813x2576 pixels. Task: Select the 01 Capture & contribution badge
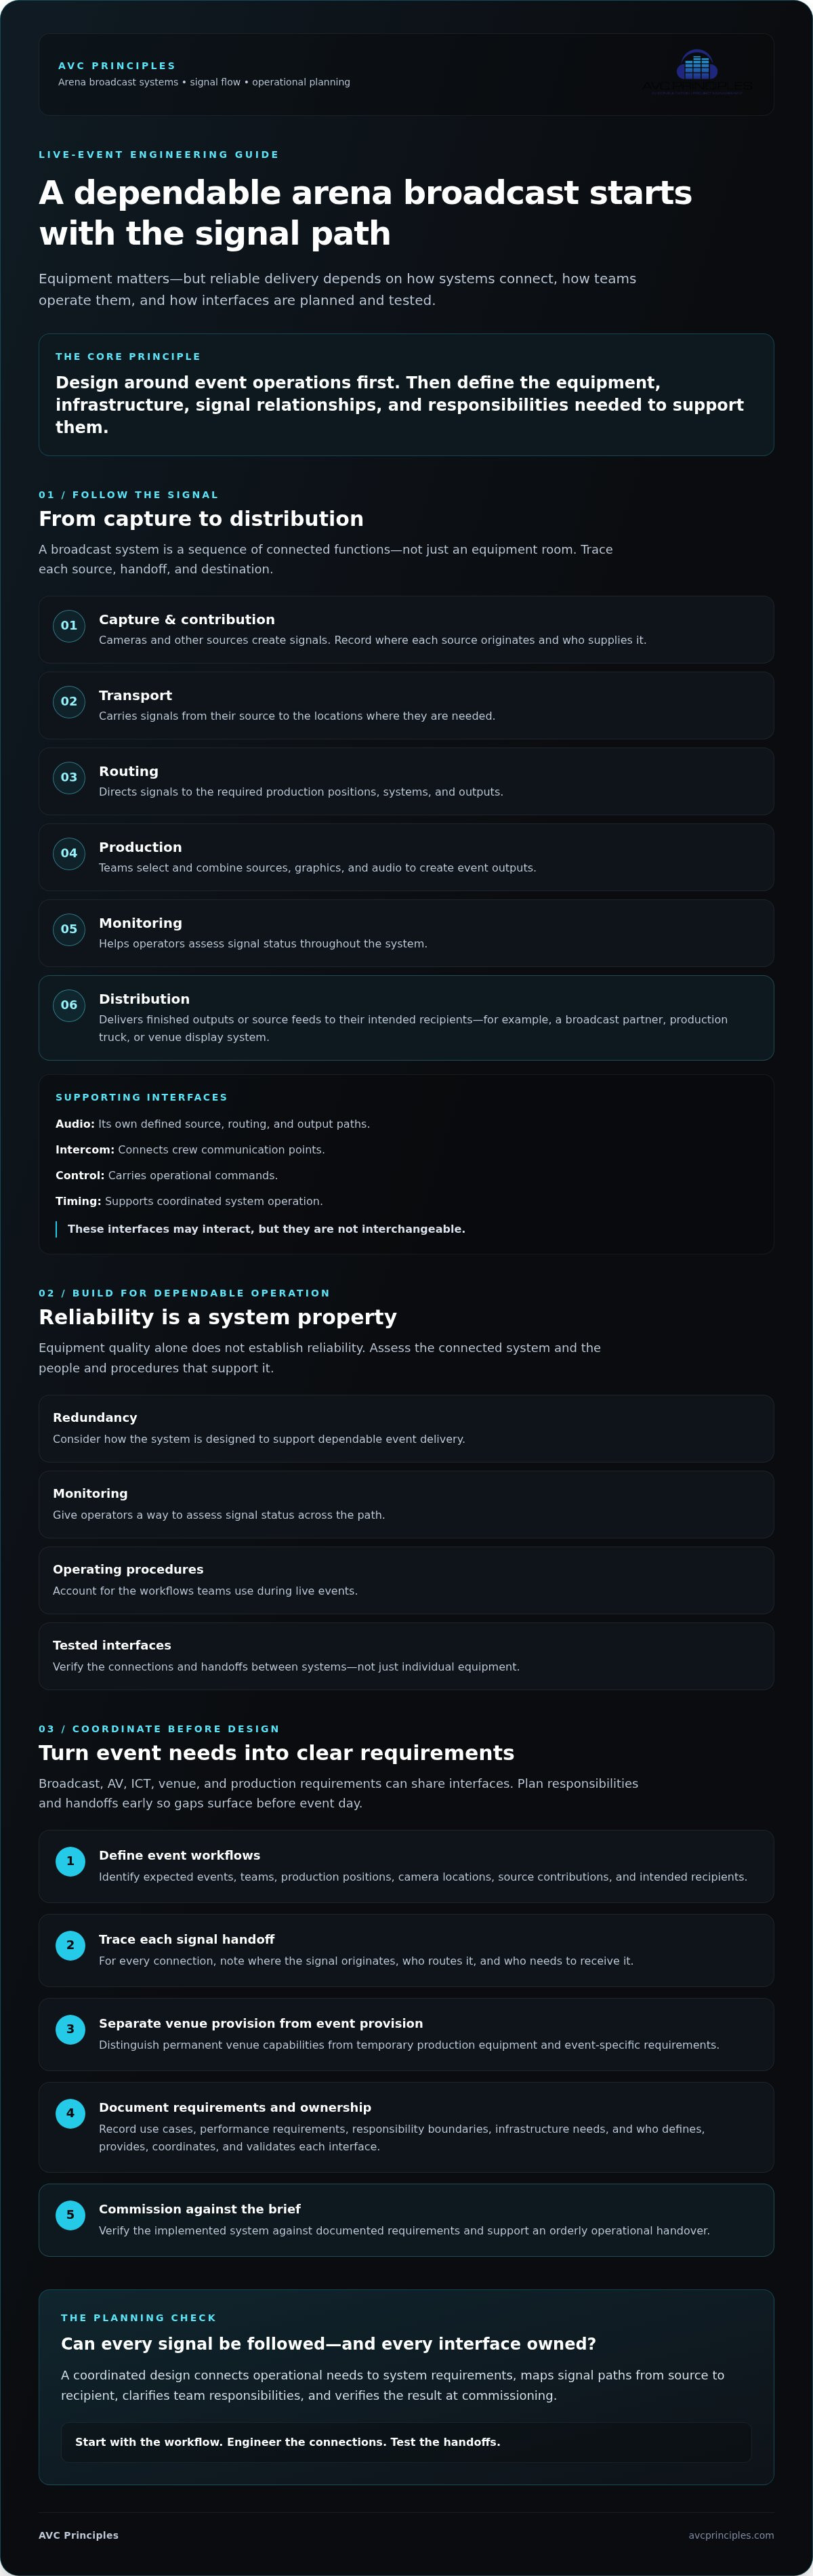coord(69,626)
